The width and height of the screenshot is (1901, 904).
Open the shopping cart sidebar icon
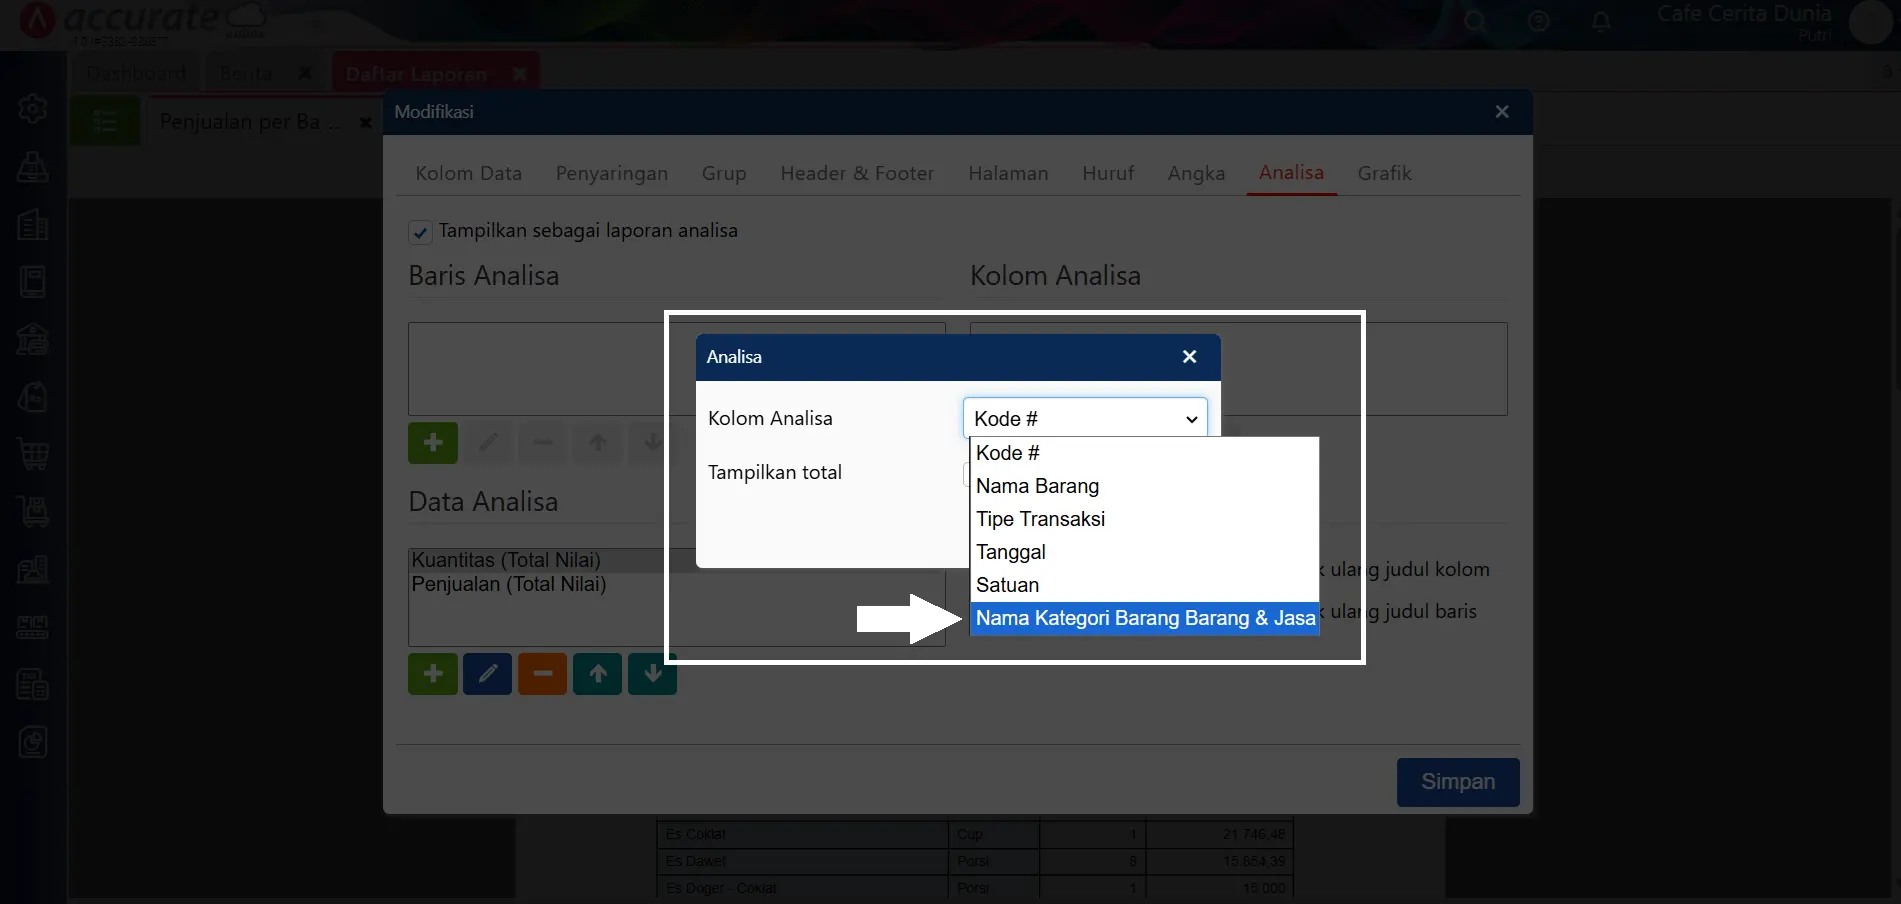click(x=33, y=454)
